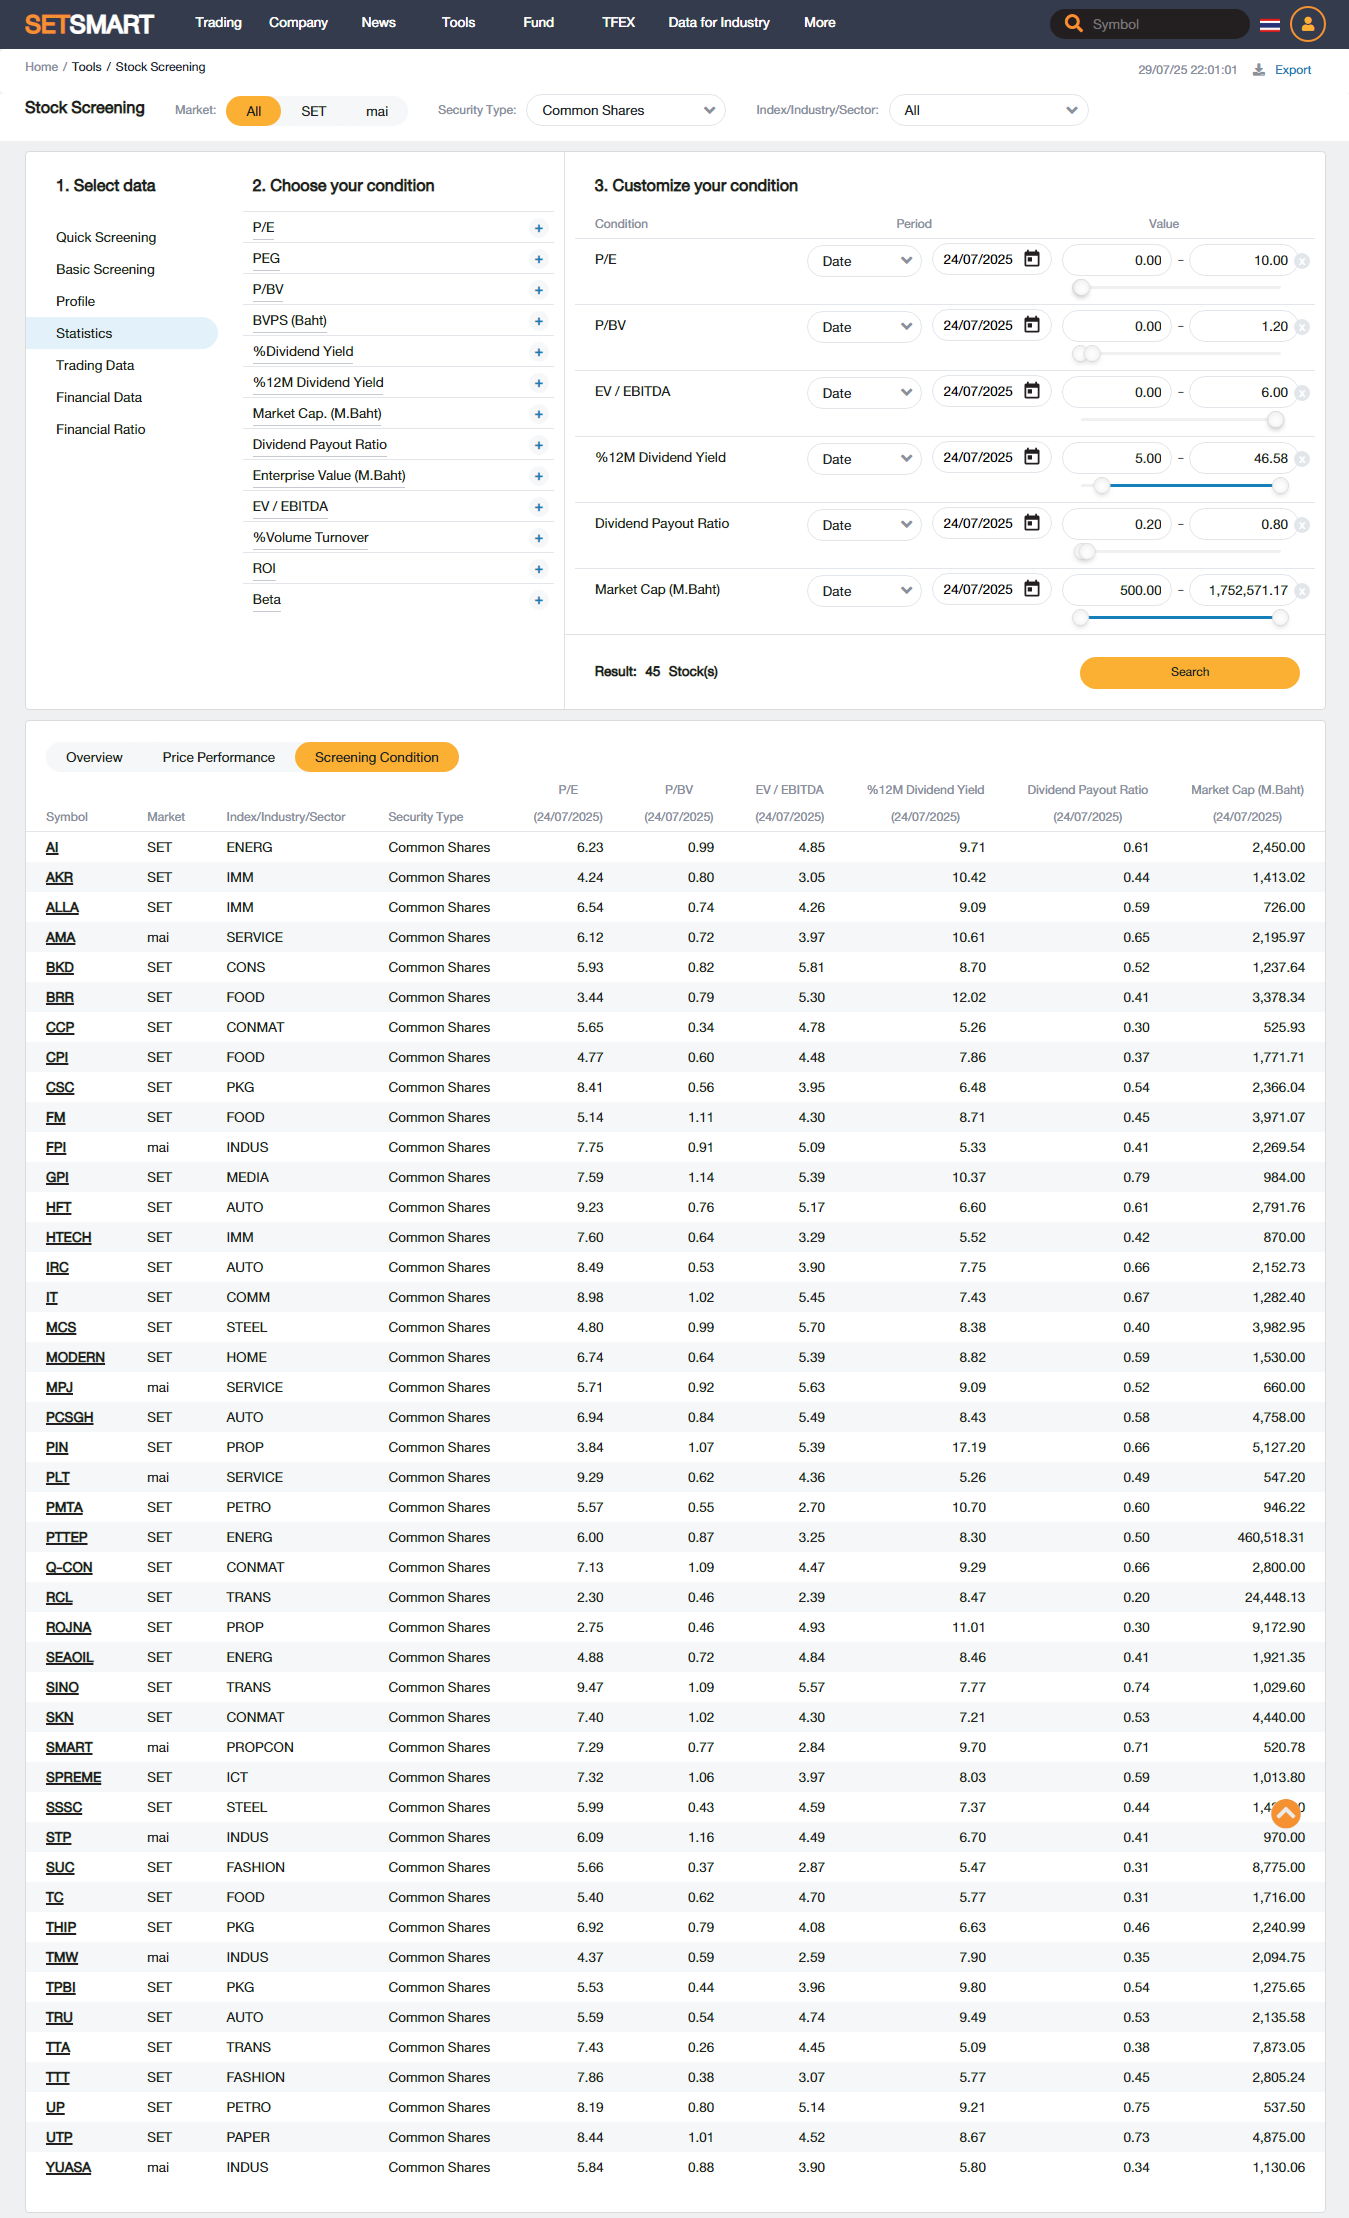Remove the %12M Dividend Yield condition
The width and height of the screenshot is (1349, 2218).
[1302, 459]
